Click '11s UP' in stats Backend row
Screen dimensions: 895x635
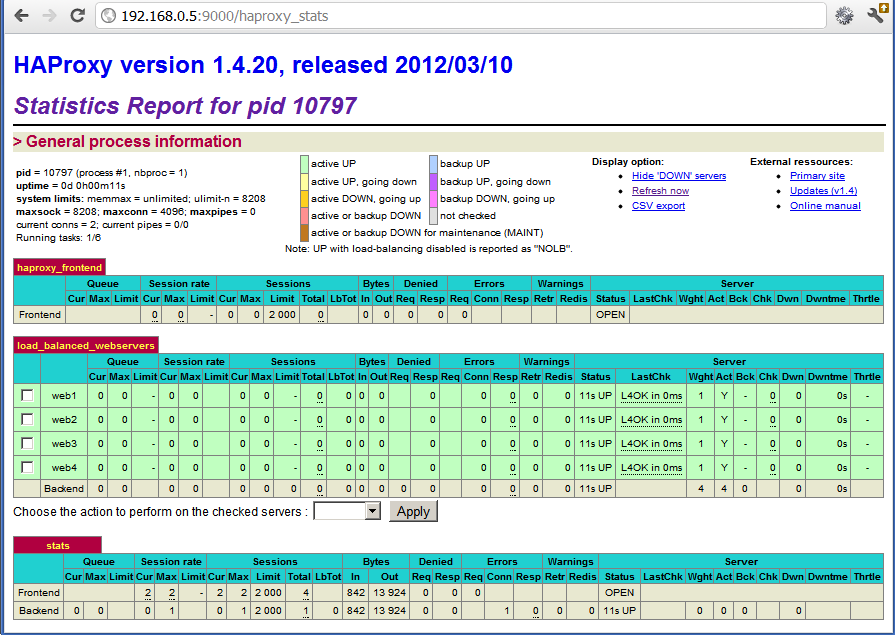(619, 610)
